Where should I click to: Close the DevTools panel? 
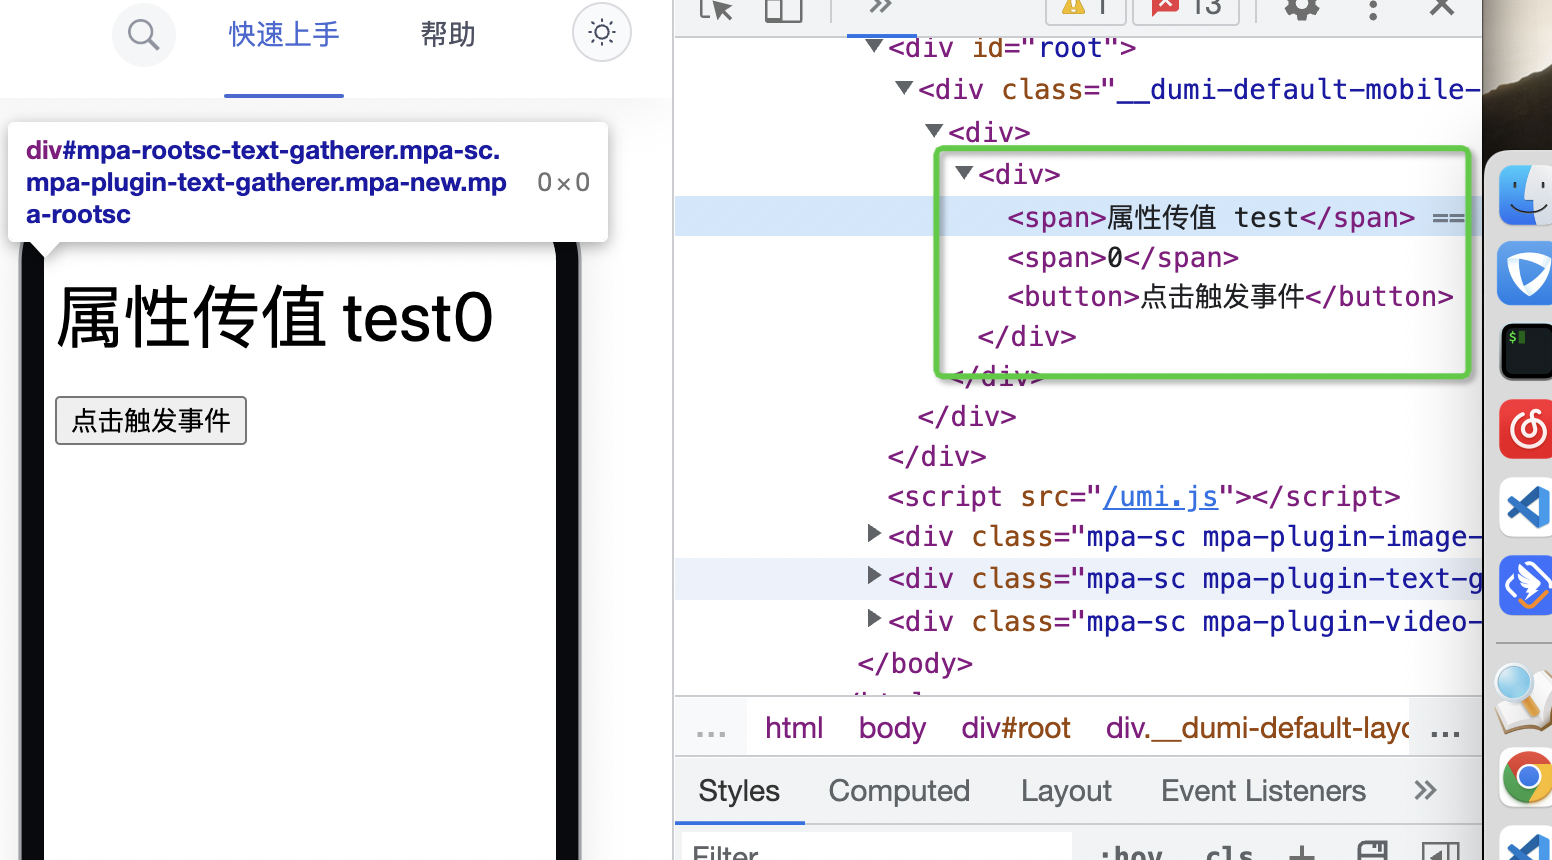[x=1442, y=8]
